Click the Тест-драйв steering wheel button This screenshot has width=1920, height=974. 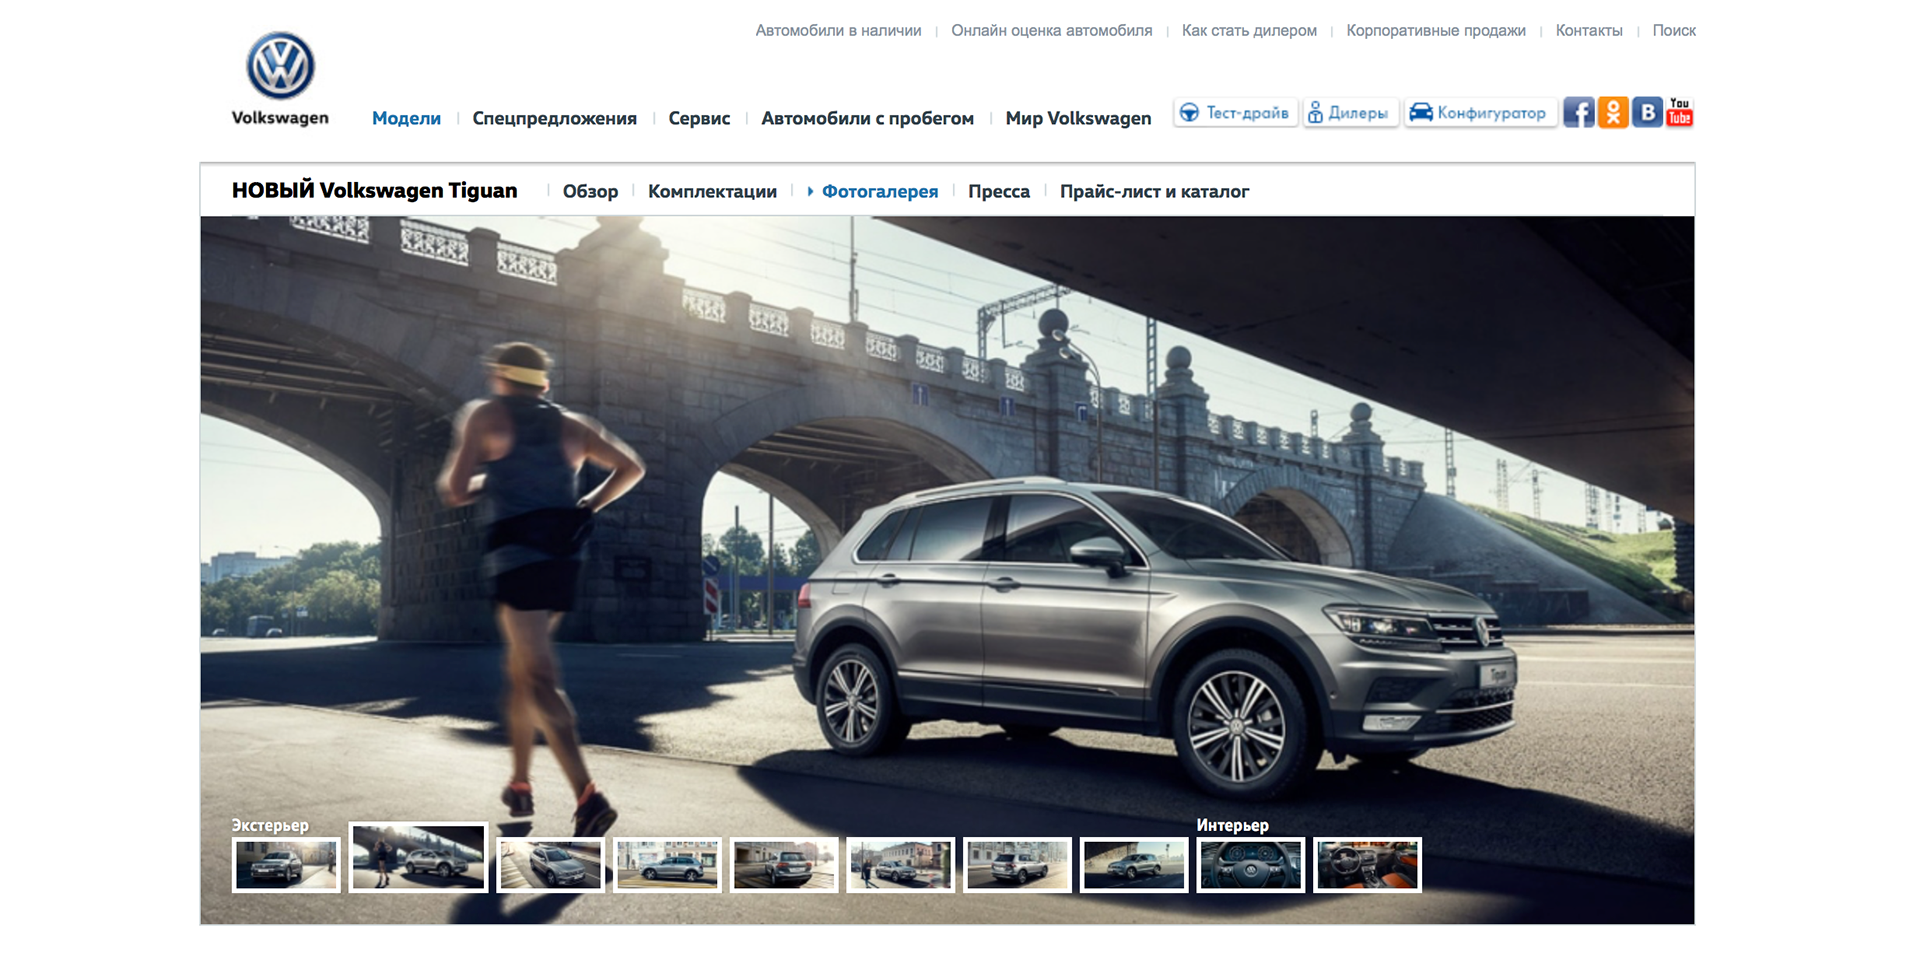(1235, 113)
